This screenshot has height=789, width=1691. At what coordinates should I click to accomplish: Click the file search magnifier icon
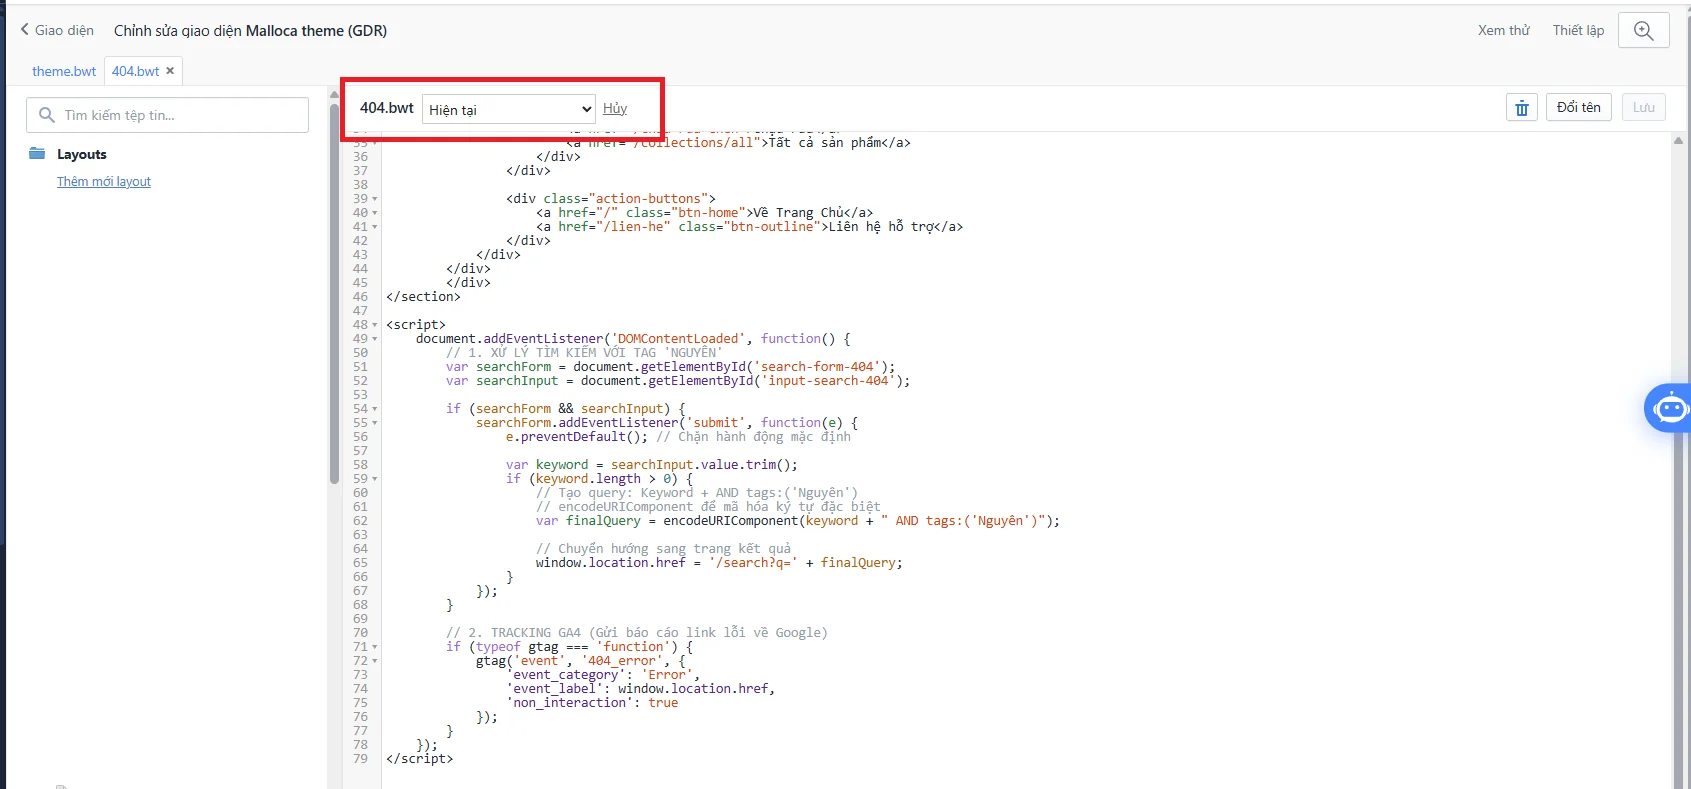click(x=46, y=115)
